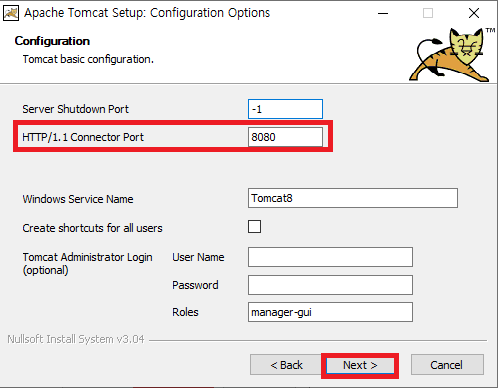Minimize the setup window
This screenshot has width=498, height=388.
383,13
